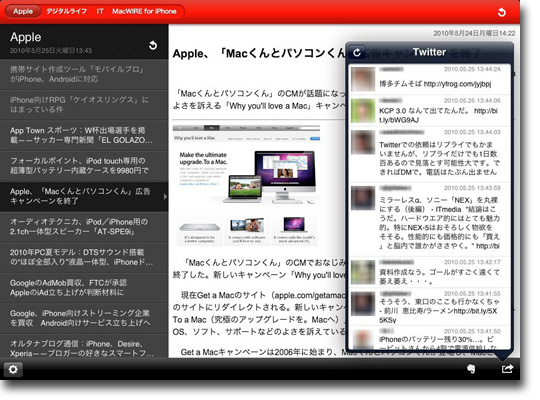Tap avatar of KCP 3.0 tweet
540x400 pixels.
363,111
